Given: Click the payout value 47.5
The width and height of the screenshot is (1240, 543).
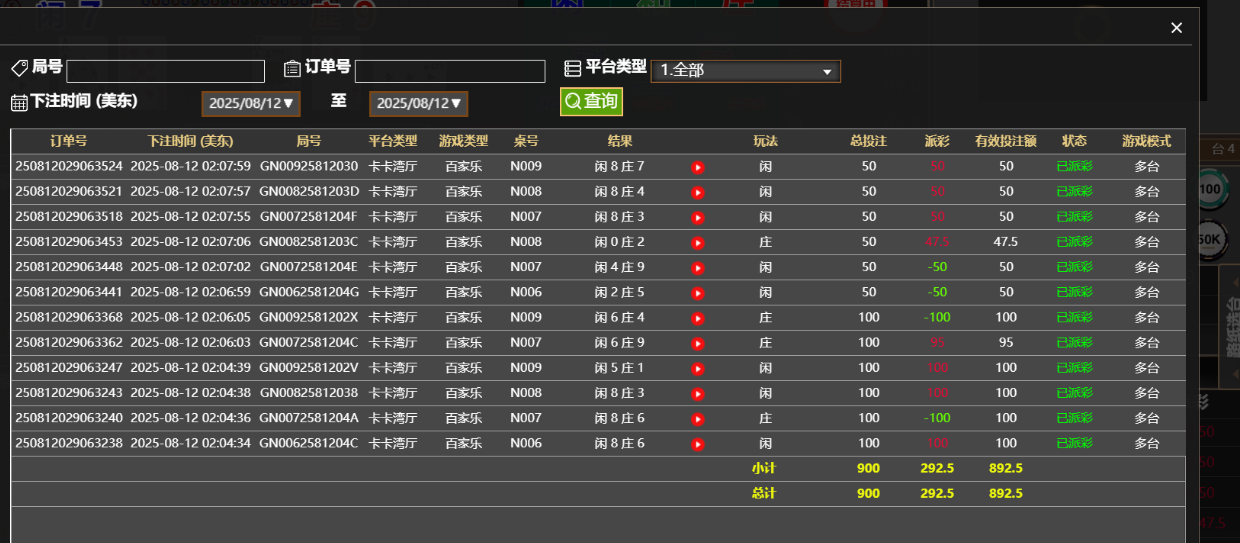Looking at the screenshot, I should pyautogui.click(x=937, y=241).
